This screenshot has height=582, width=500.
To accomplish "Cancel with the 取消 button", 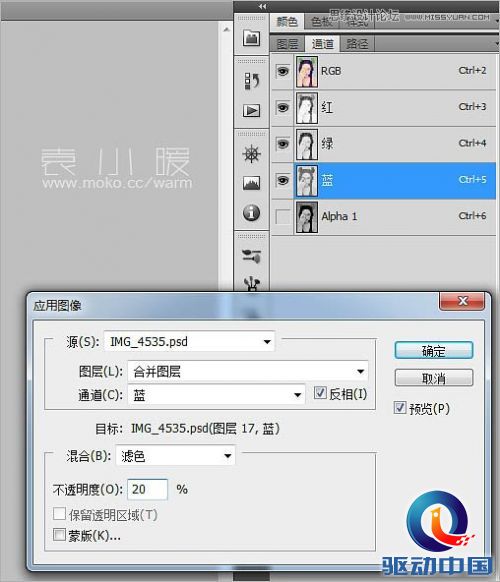I will point(434,378).
